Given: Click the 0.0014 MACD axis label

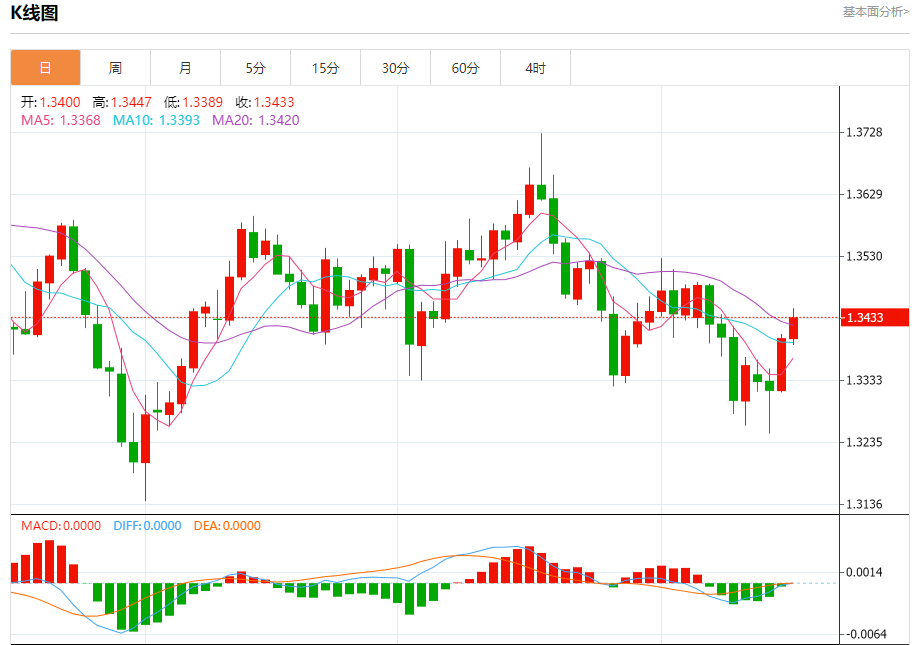Looking at the screenshot, I should pos(865,573).
